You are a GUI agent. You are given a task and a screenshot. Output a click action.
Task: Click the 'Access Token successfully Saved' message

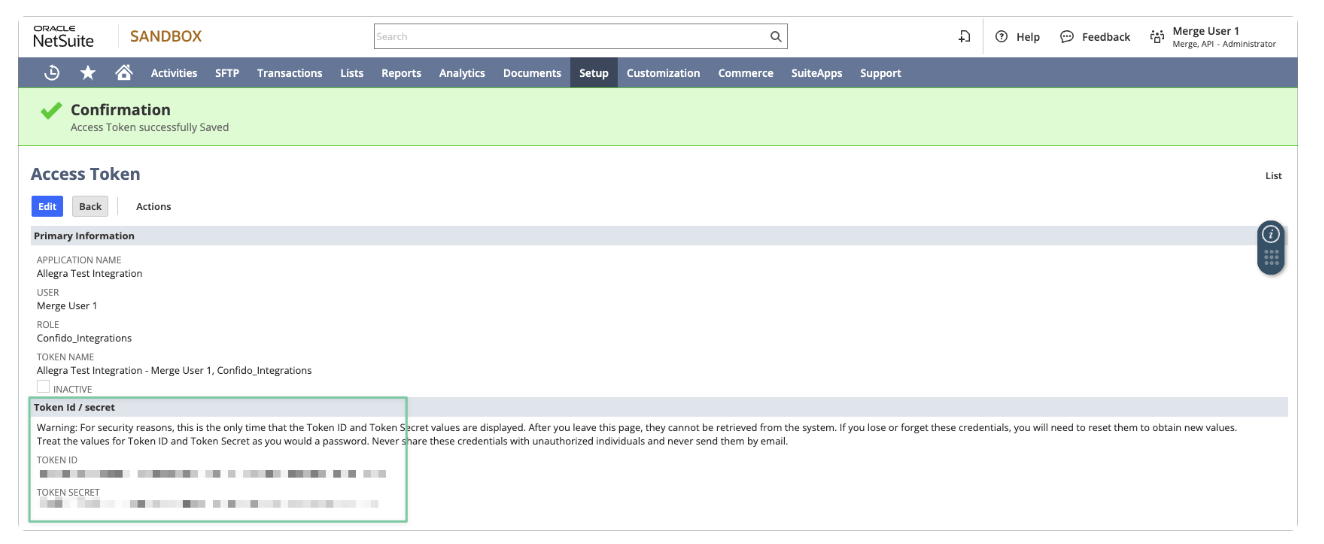[150, 128]
